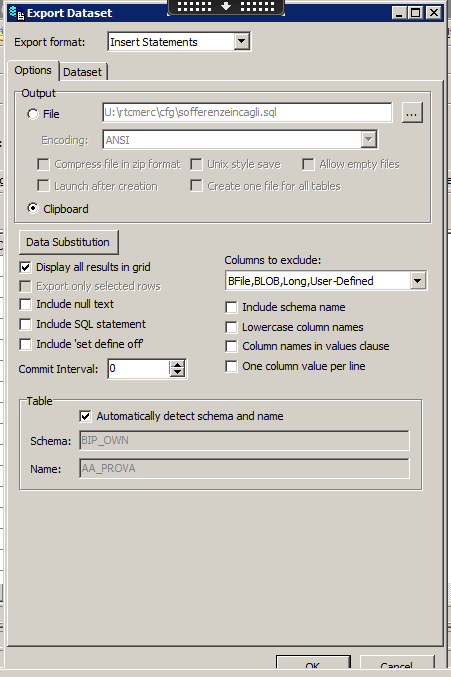Image resolution: width=451 pixels, height=677 pixels.
Task: Close the Export Dataset dialog
Action: [x=433, y=13]
